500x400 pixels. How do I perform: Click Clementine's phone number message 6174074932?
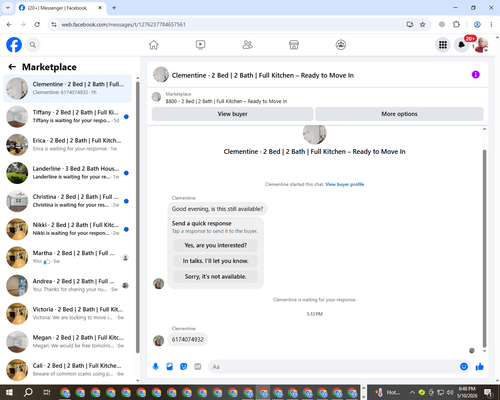tap(188, 339)
